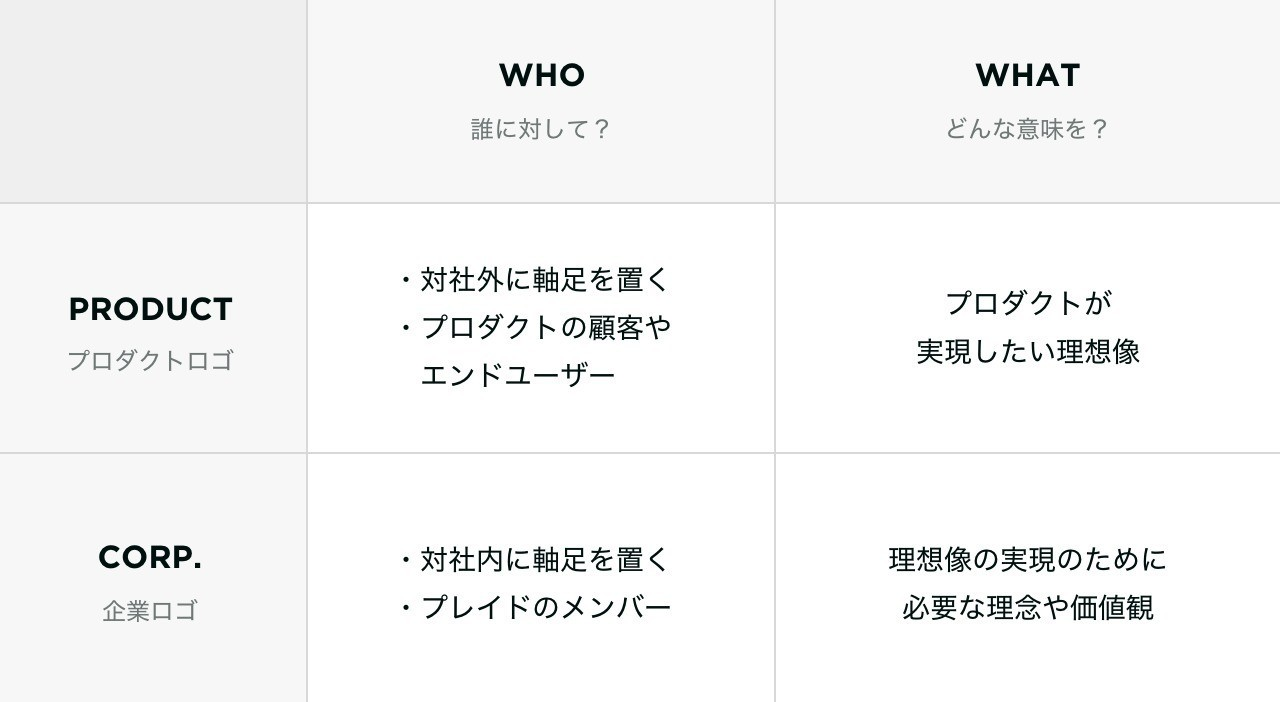This screenshot has height=702, width=1280.
Task: Select the CORP. row heading
Action: tap(151, 558)
